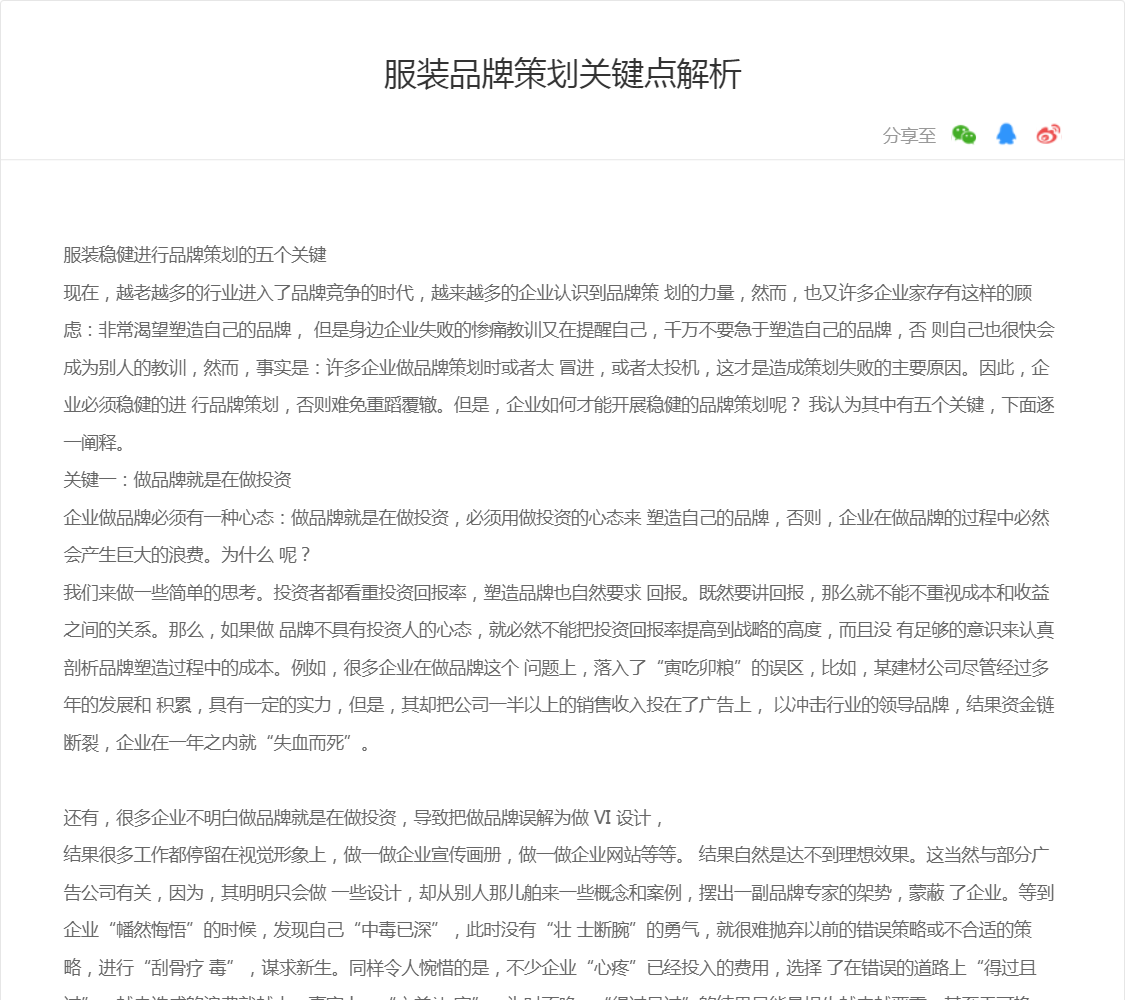Click the article title 服装品牌策划关键点解析

point(562,75)
